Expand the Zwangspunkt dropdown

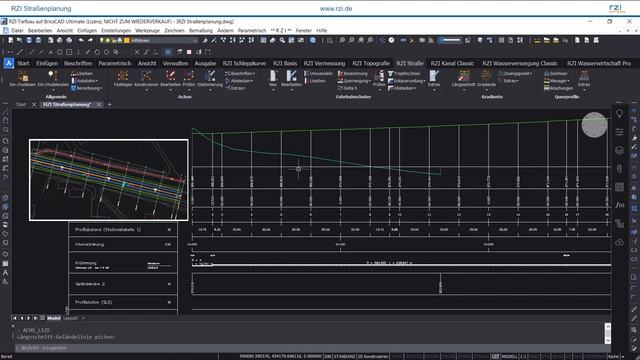(x=515, y=73)
